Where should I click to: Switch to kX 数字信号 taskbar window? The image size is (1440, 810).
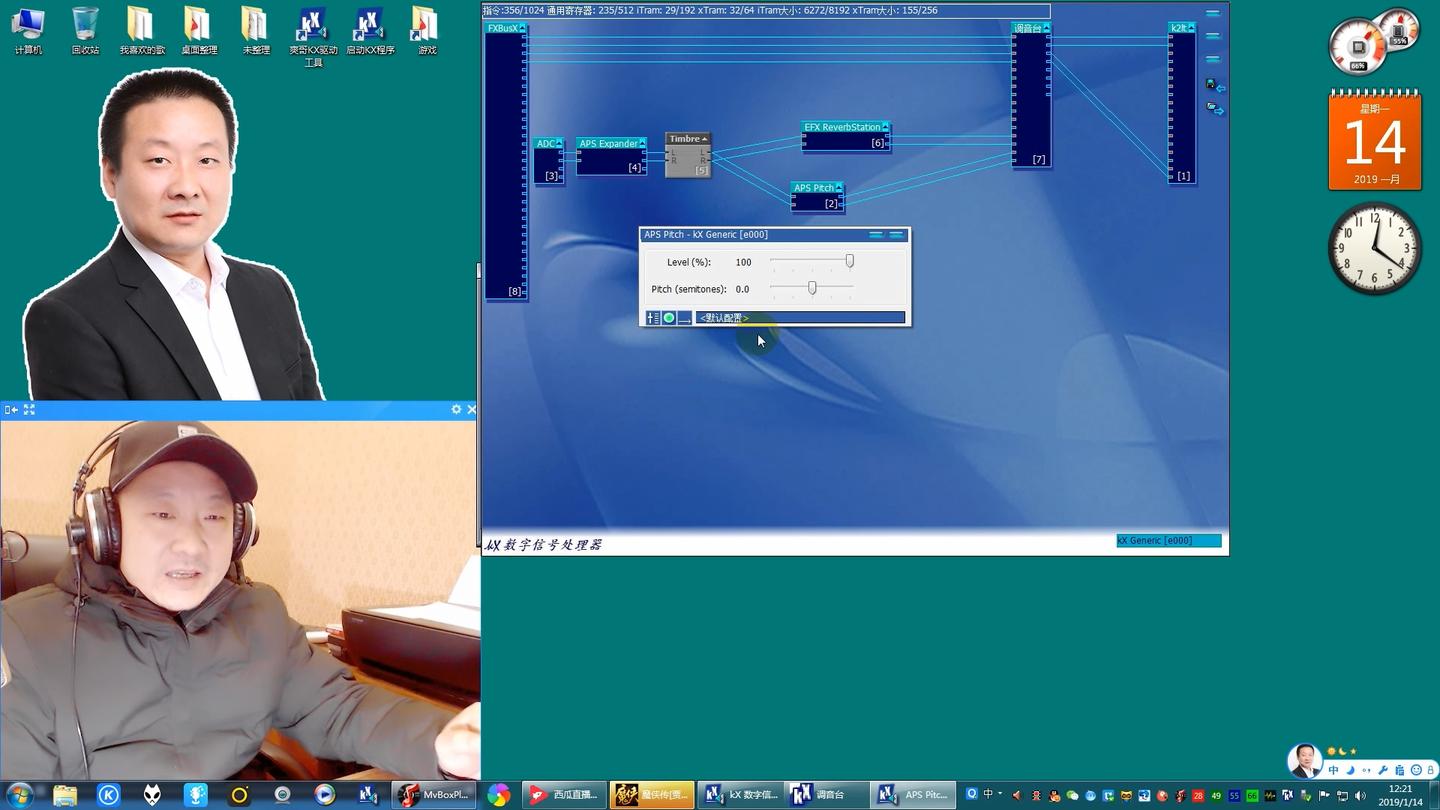741,795
